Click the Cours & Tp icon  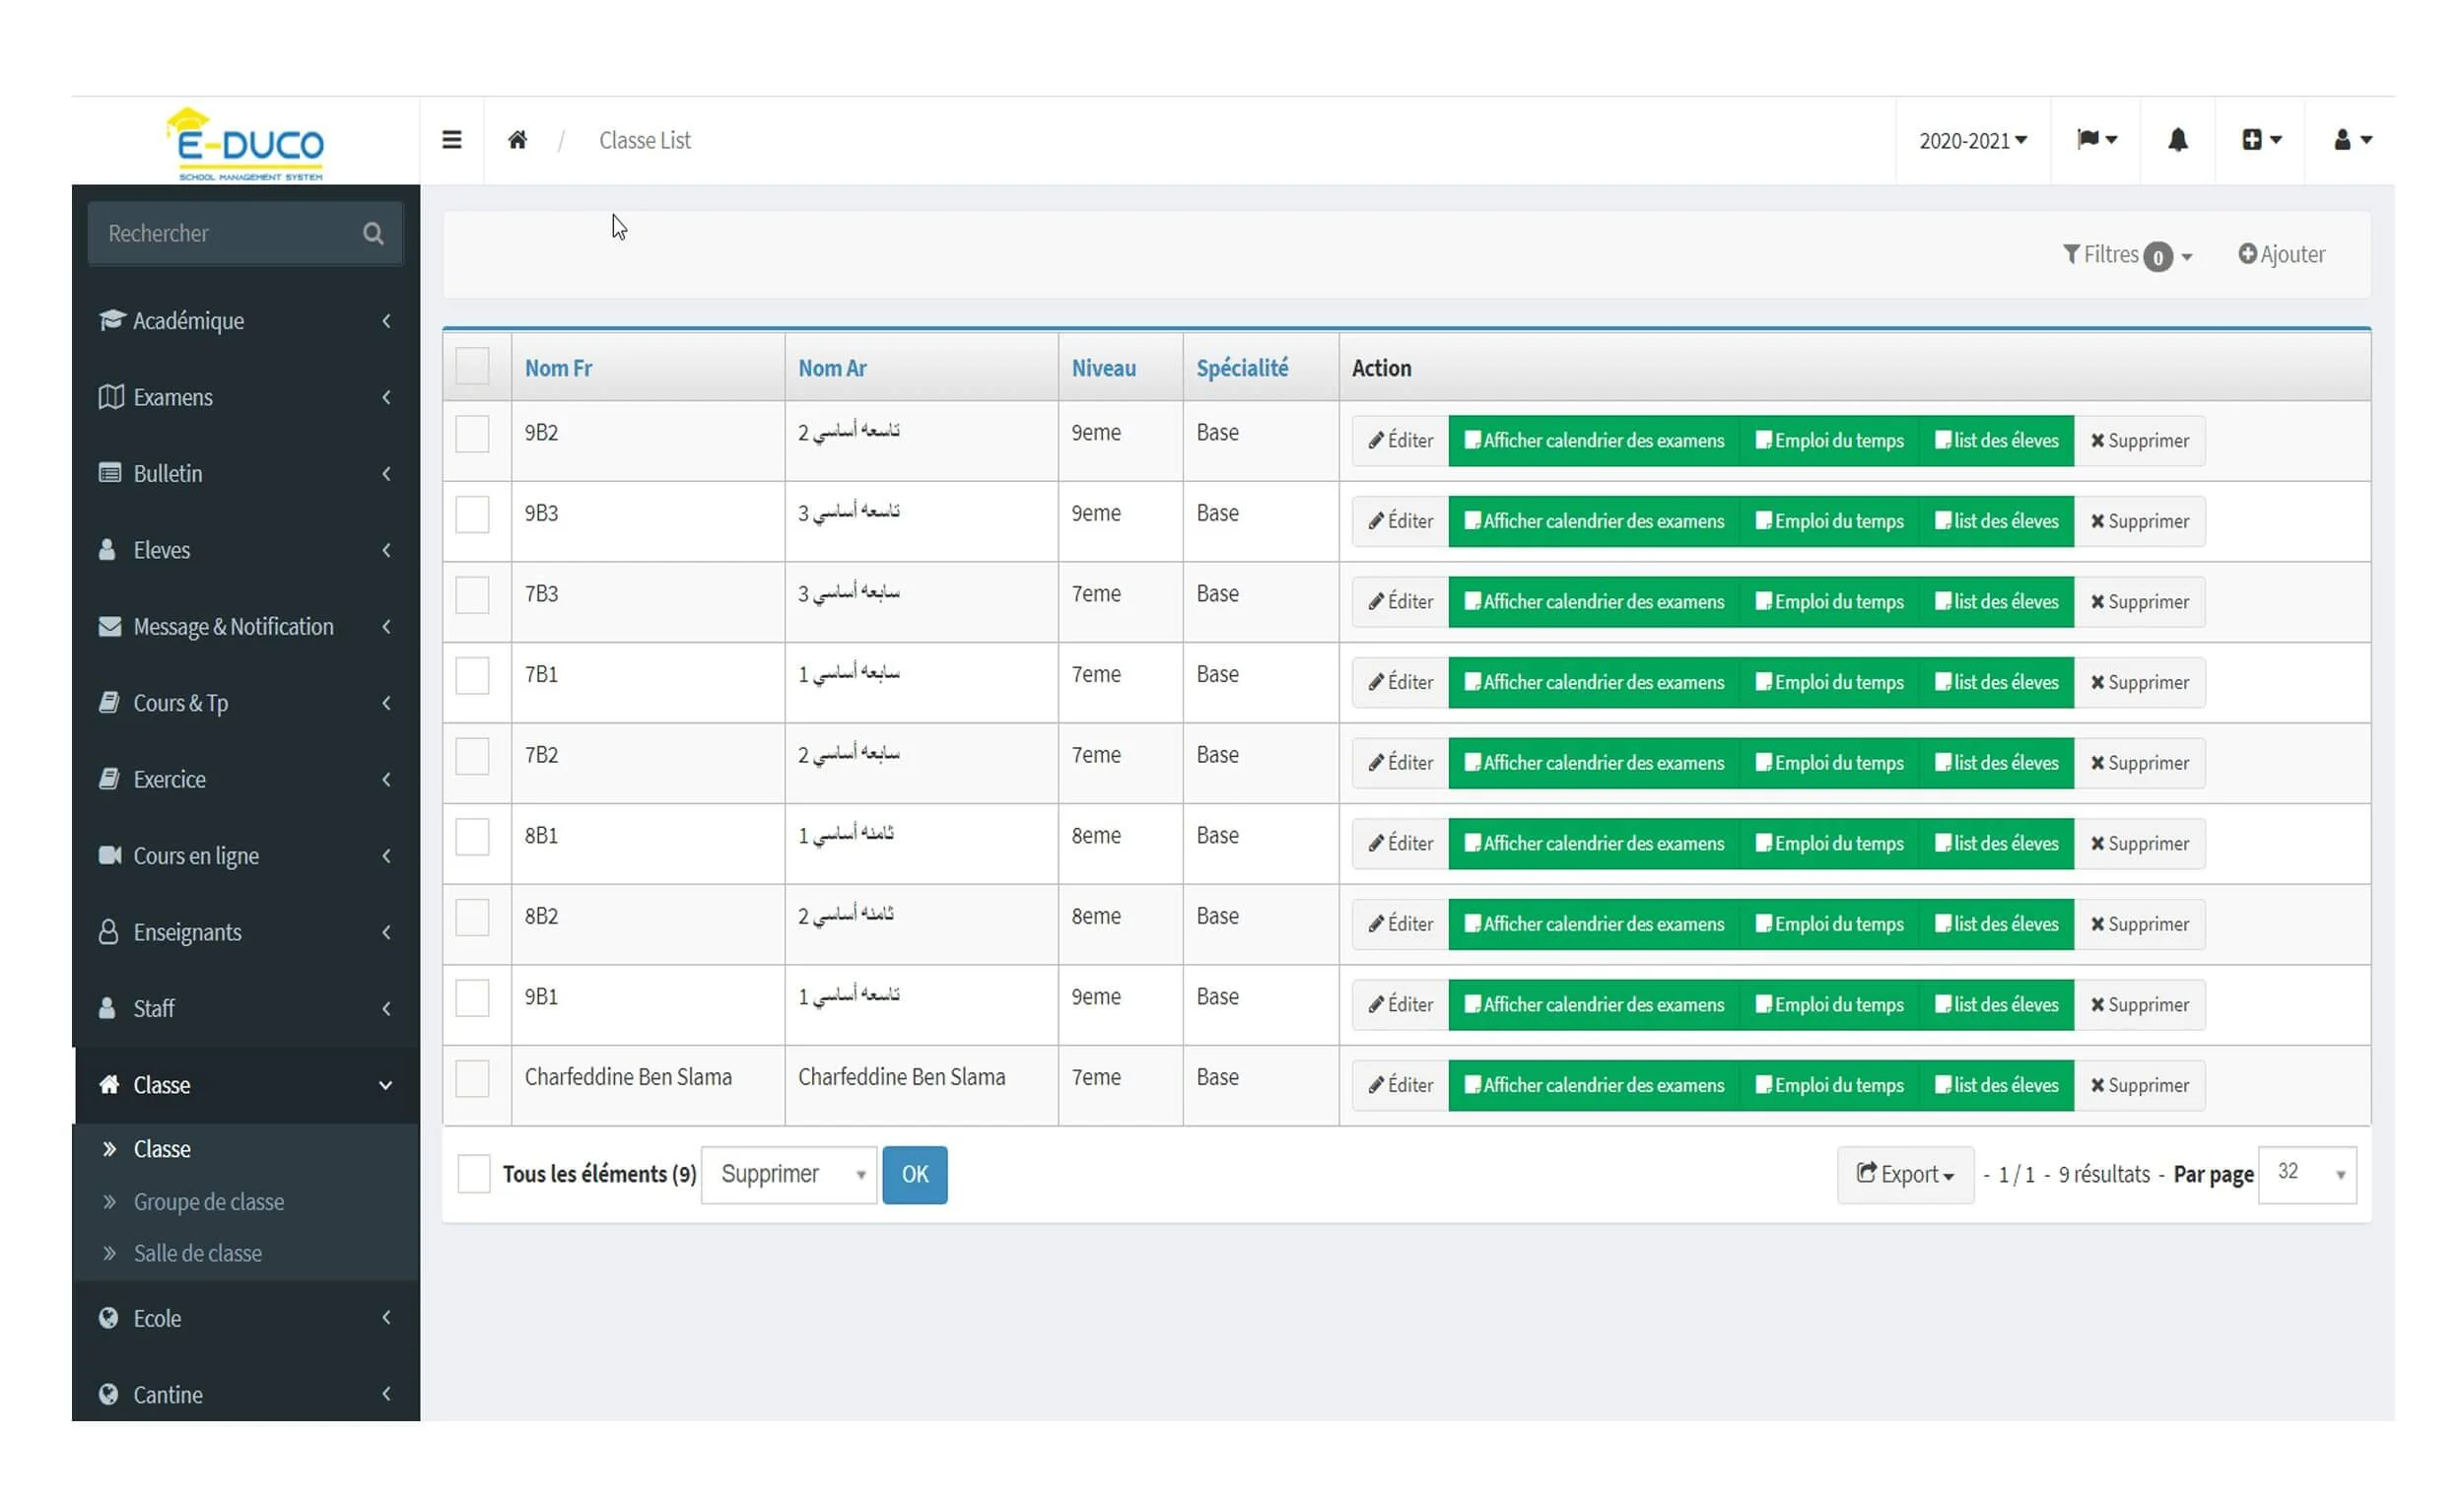tap(109, 703)
